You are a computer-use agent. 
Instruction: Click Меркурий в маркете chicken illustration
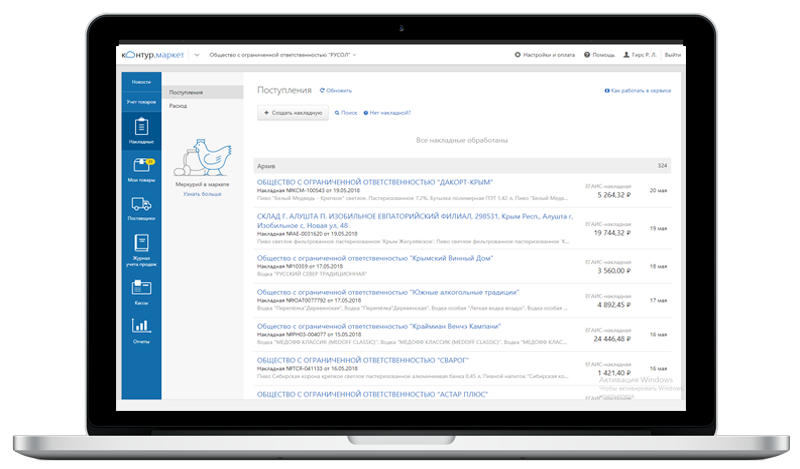point(203,157)
